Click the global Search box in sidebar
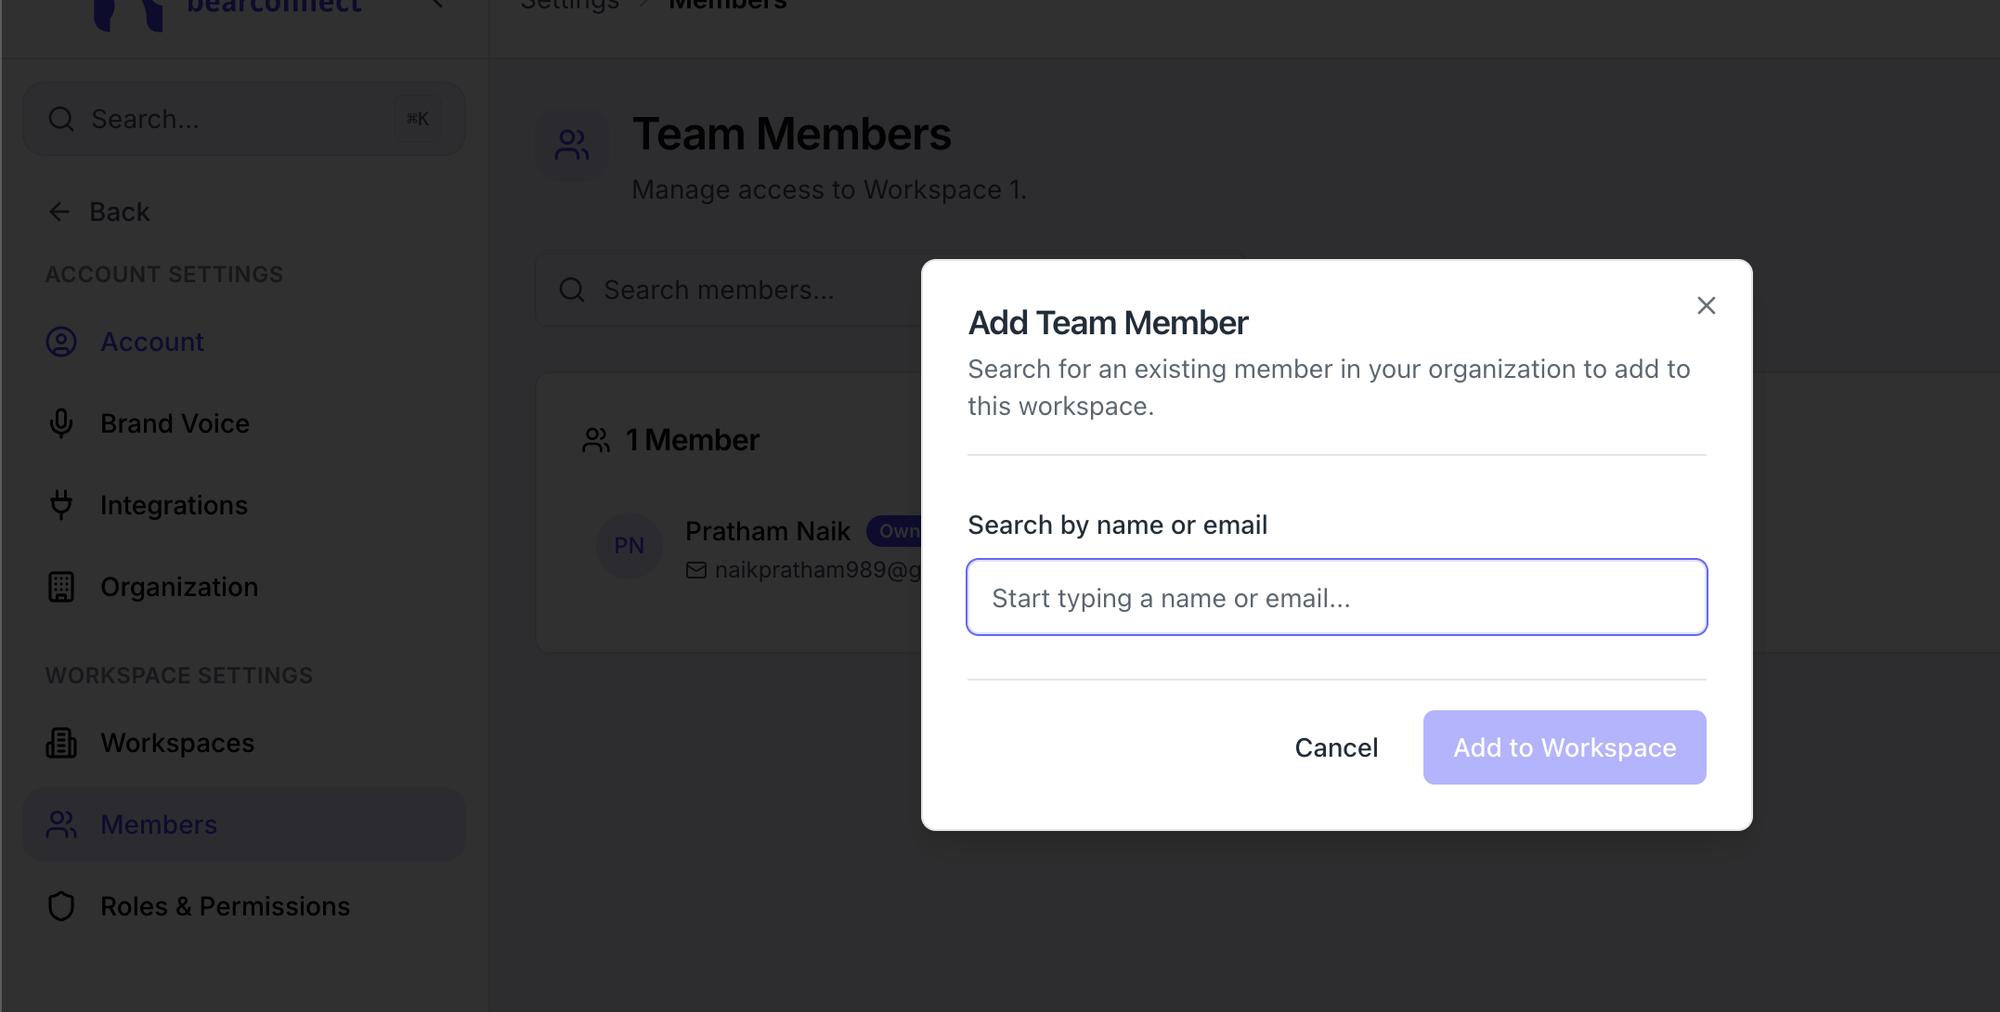The width and height of the screenshot is (2000, 1012). click(x=244, y=119)
